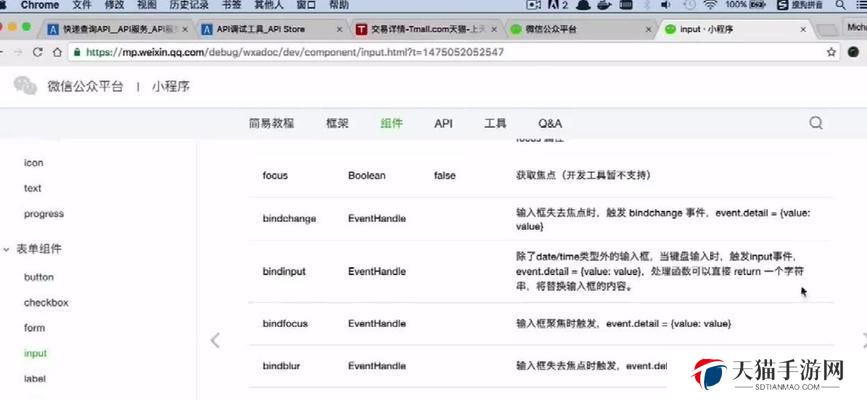Open the 简易教程 navigation tab
The height and width of the screenshot is (400, 867).
click(271, 123)
